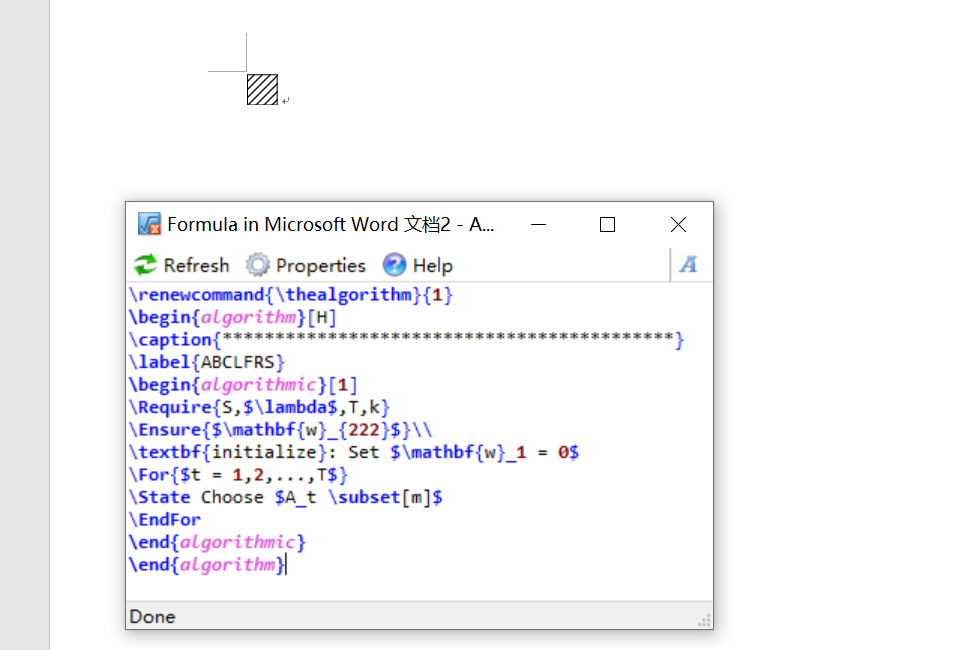The height and width of the screenshot is (650, 974).
Task: Minimize the Formula editor window
Action: (x=539, y=224)
